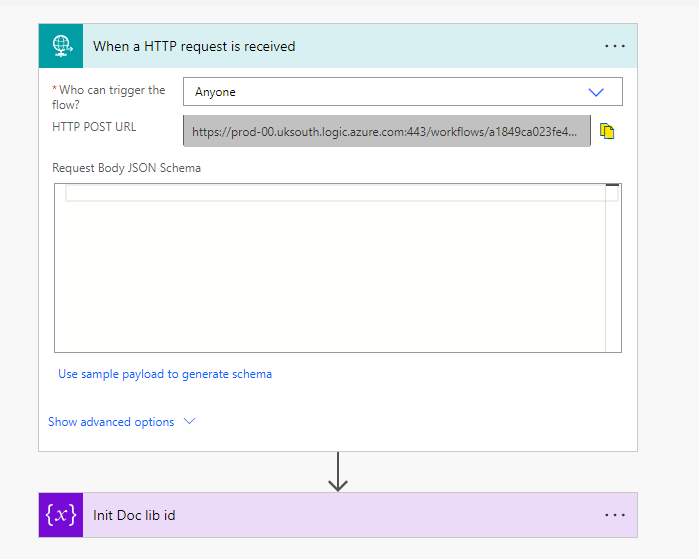
Task: Click 'Use sample payload to generate schema'
Action: (x=165, y=374)
